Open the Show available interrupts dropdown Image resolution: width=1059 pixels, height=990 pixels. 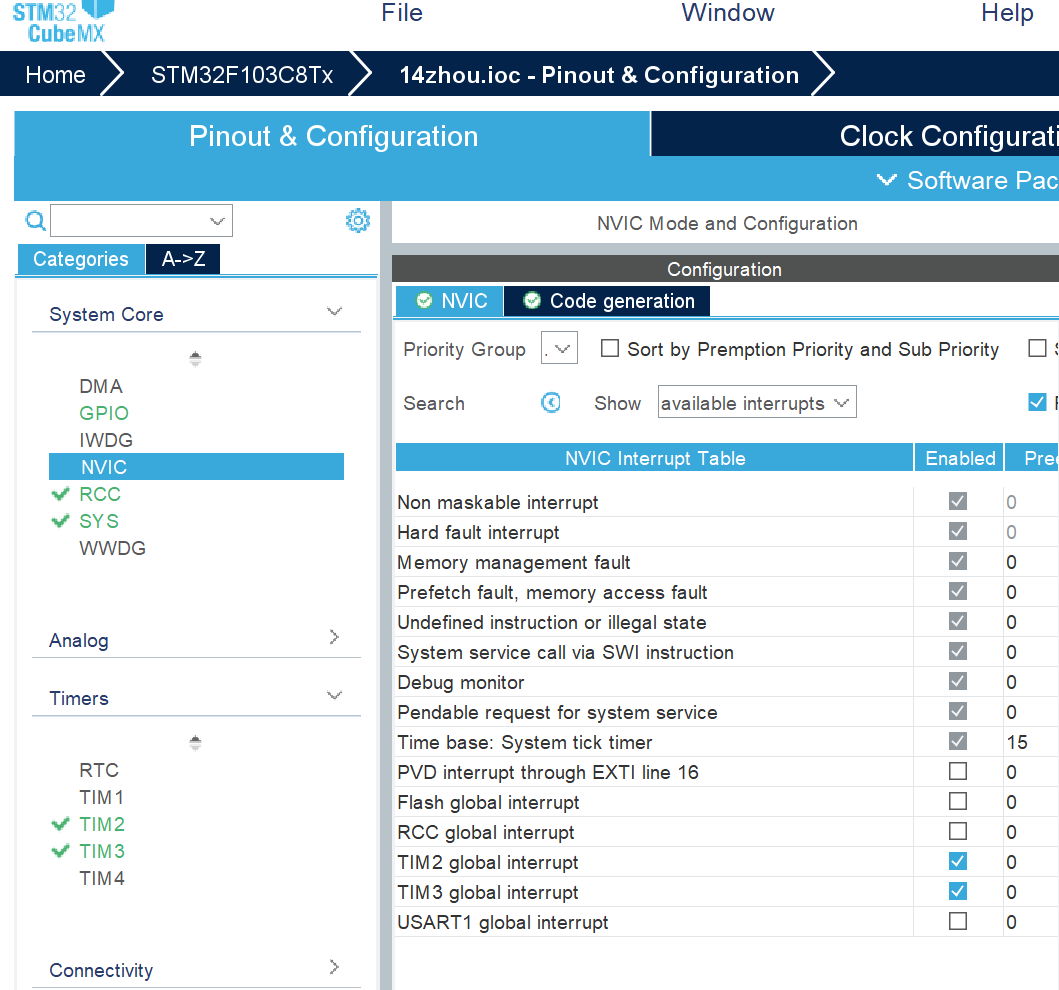[x=757, y=402]
